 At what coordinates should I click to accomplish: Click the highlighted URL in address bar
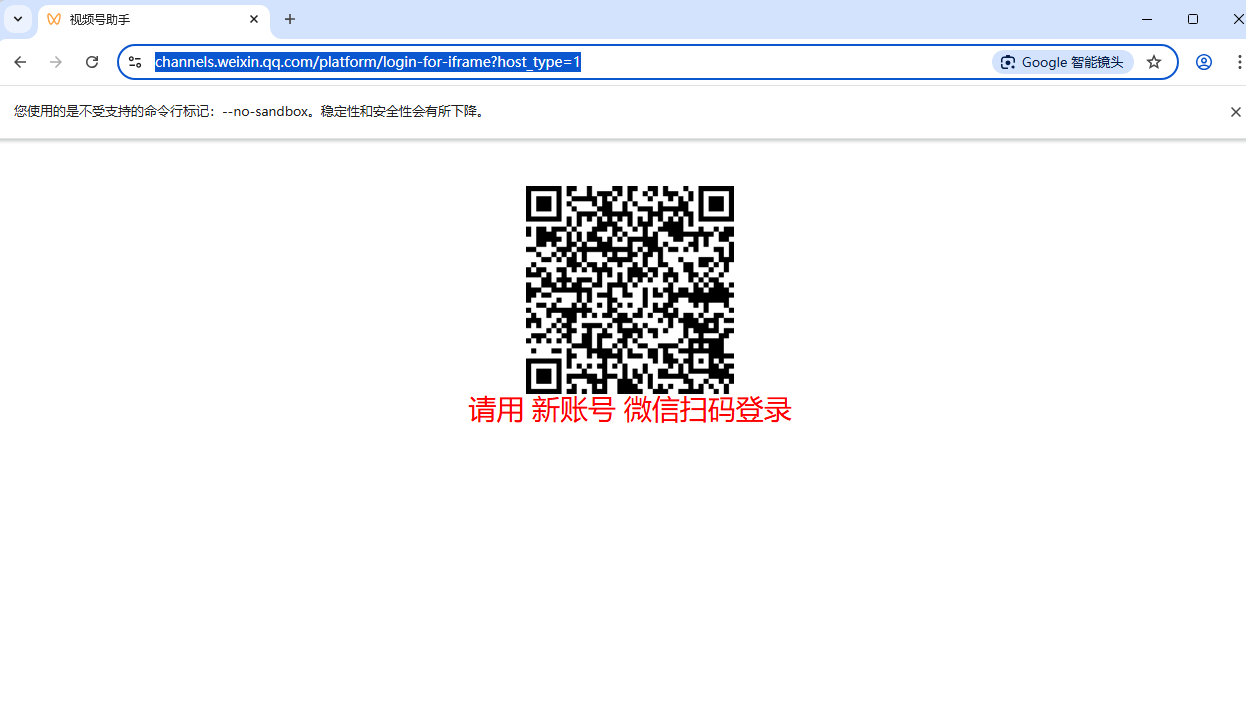pos(367,62)
